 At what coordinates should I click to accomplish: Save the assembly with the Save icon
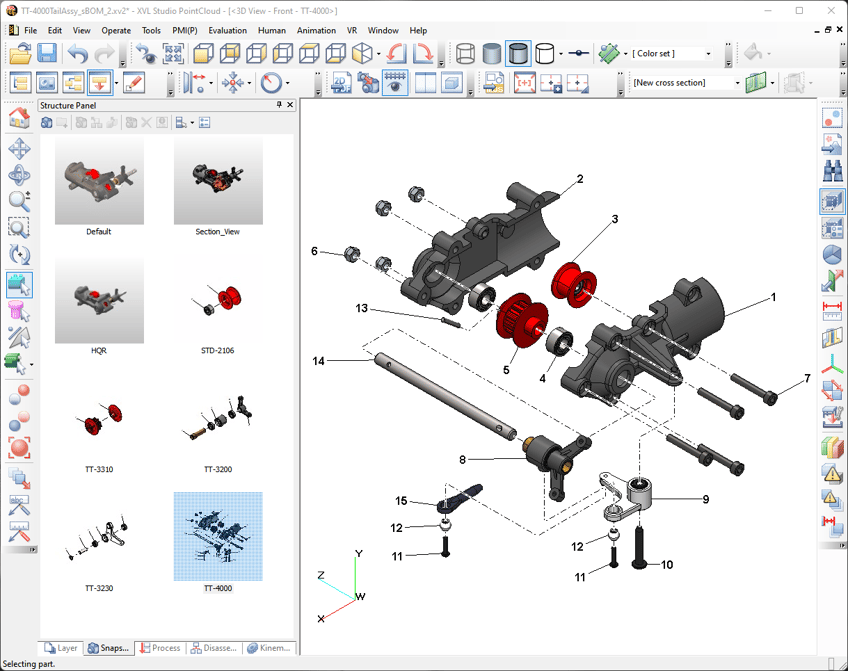(x=47, y=54)
